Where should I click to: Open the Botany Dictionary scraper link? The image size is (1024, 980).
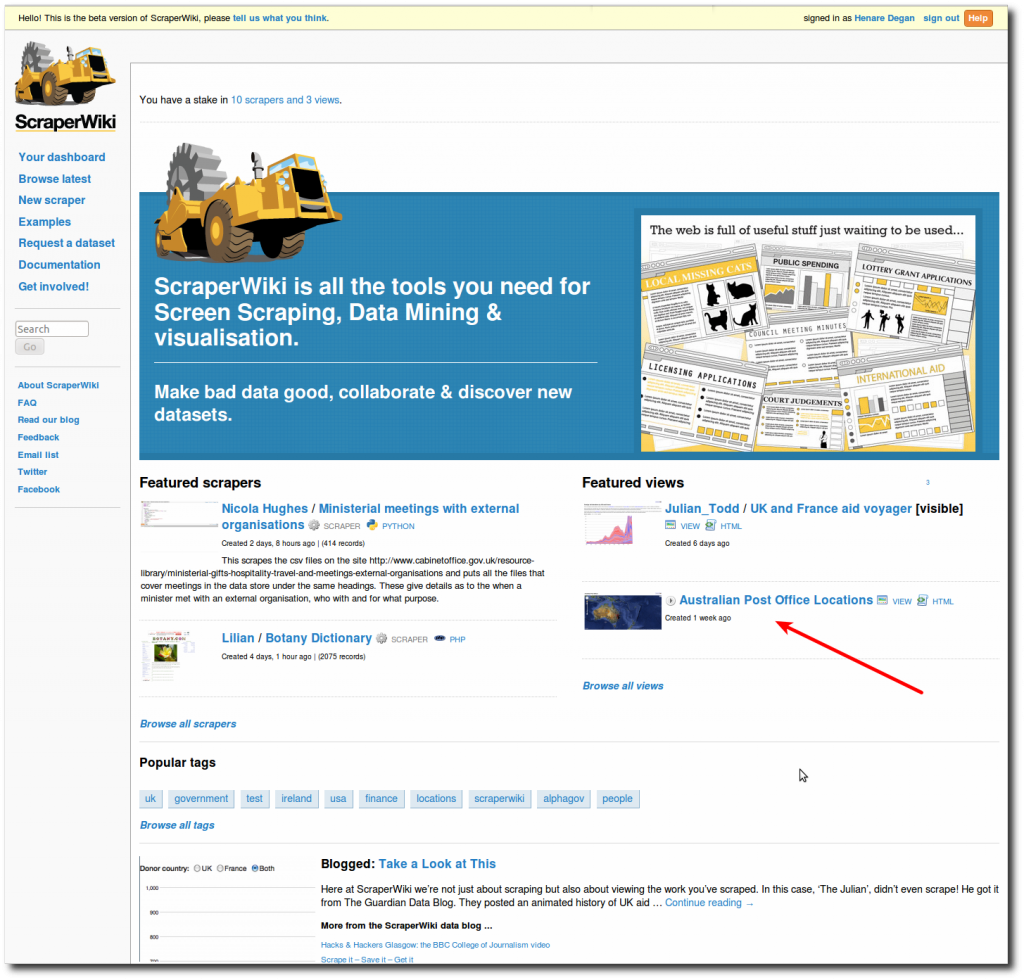click(x=318, y=639)
